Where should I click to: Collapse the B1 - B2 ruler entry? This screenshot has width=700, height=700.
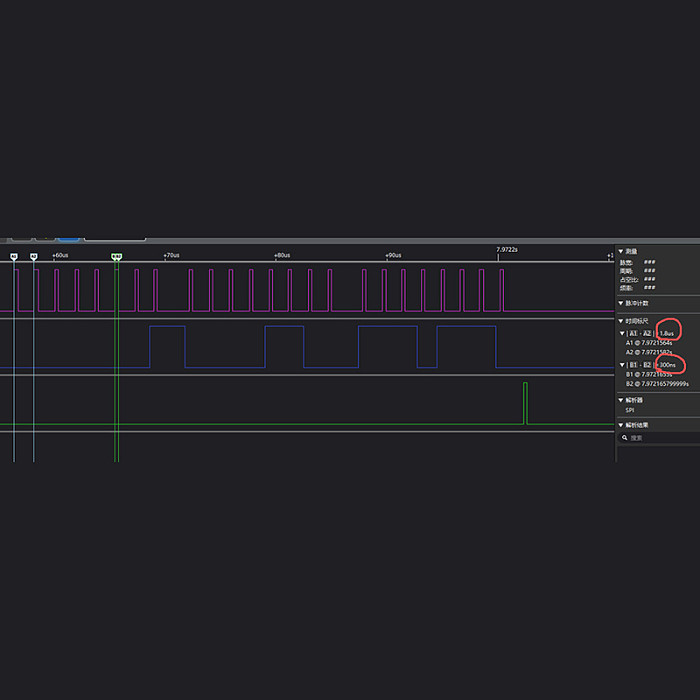coord(622,365)
